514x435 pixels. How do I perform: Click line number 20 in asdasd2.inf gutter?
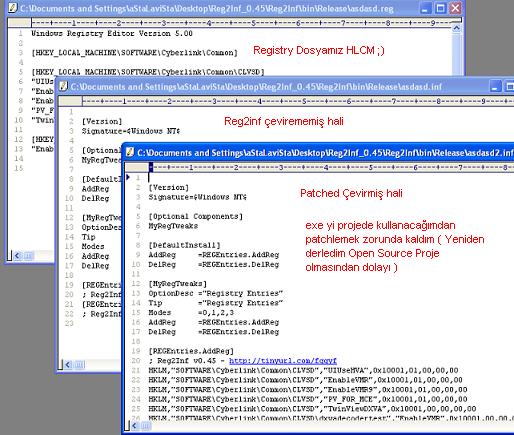tap(136, 361)
